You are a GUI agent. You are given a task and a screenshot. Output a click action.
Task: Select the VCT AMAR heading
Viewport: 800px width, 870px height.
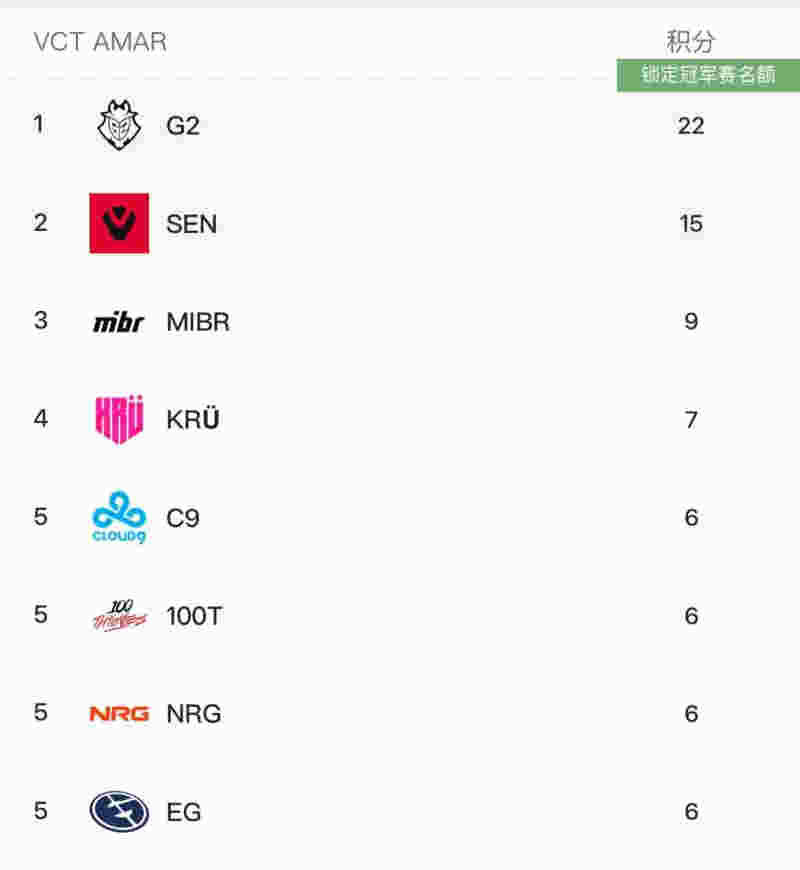pyautogui.click(x=100, y=42)
